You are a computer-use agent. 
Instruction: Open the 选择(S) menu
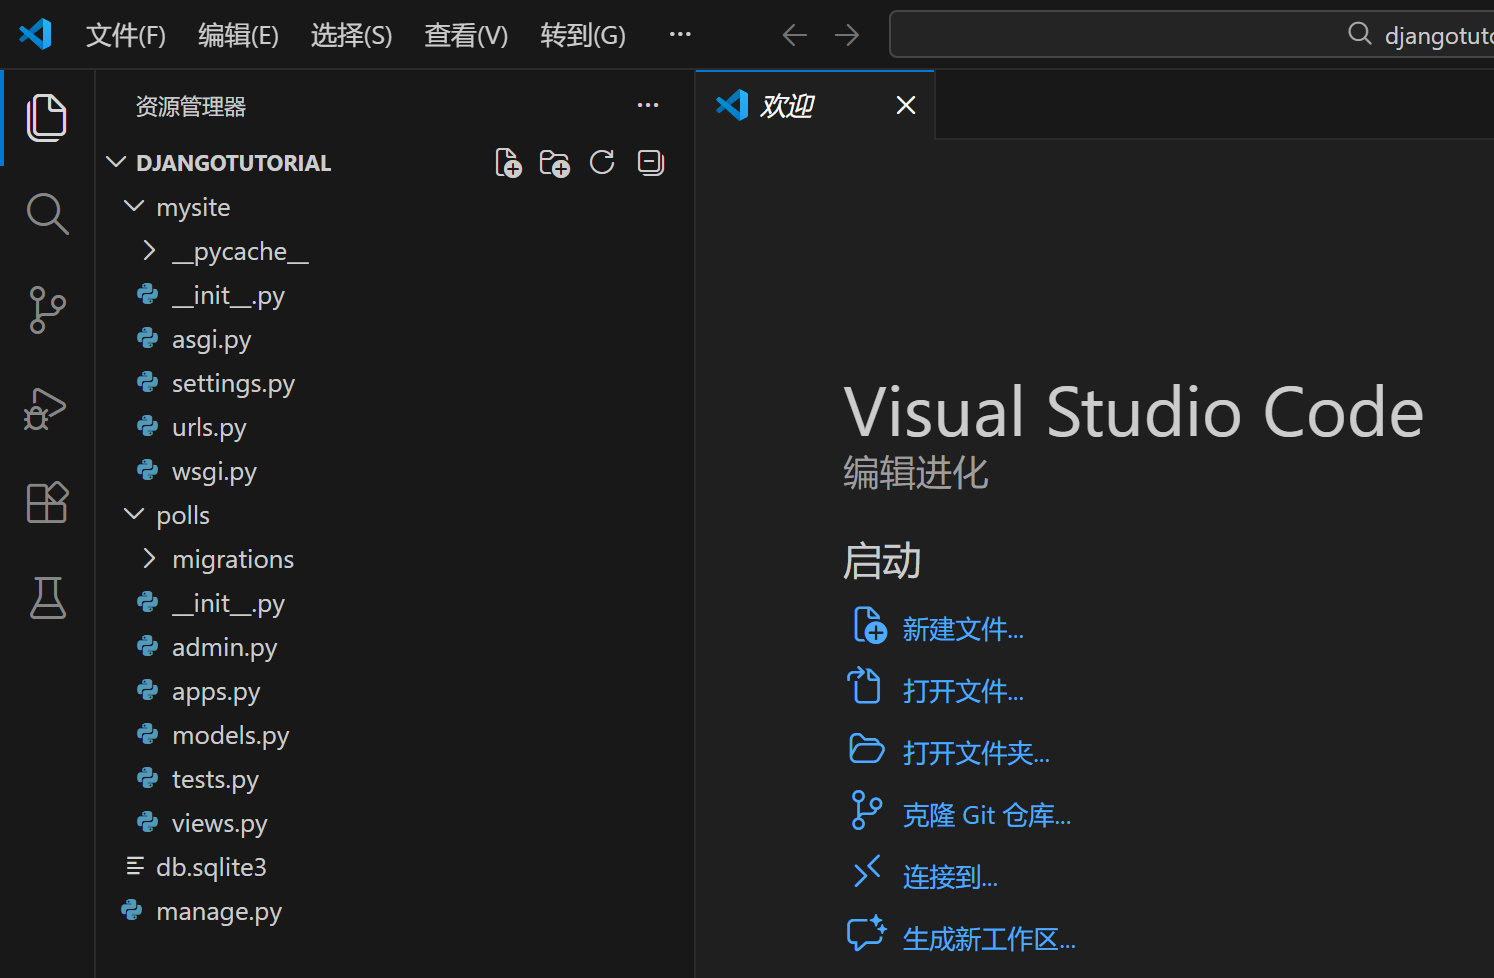(x=351, y=35)
